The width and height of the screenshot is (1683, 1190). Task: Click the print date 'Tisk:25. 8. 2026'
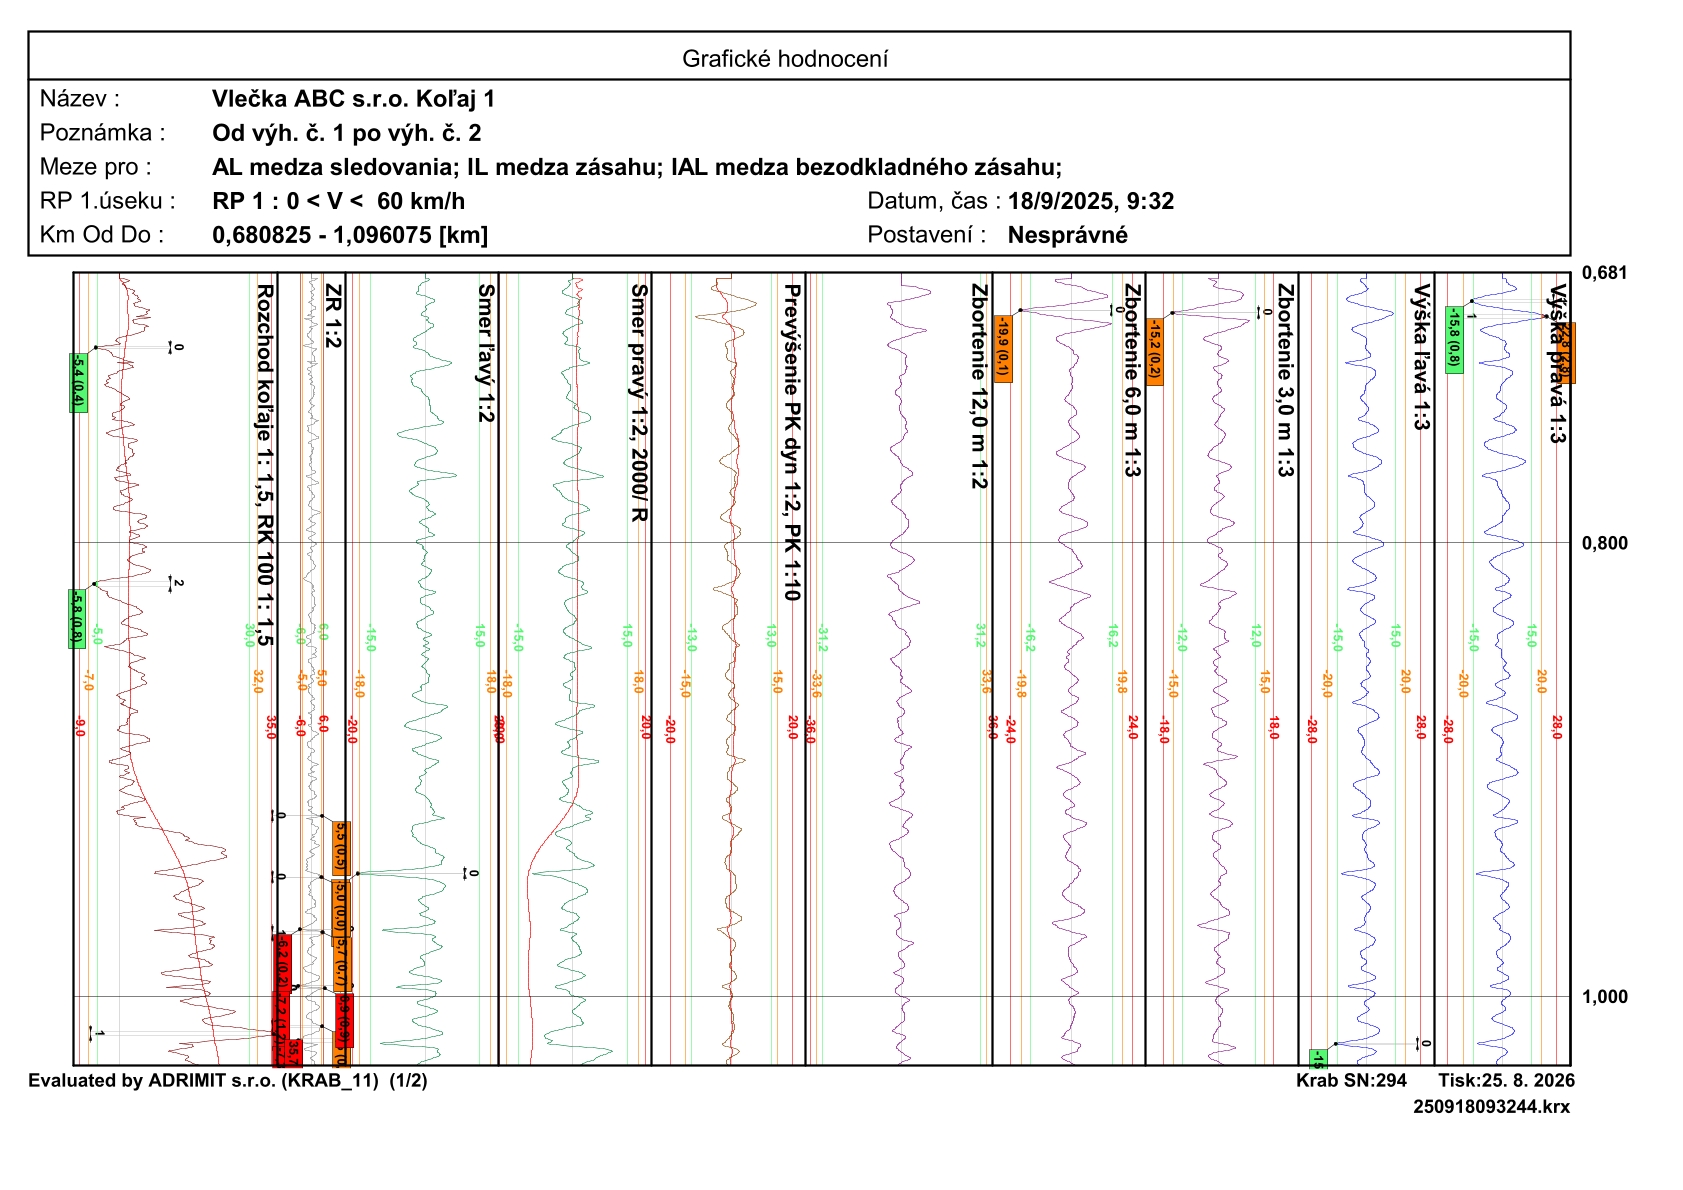[1506, 1080]
